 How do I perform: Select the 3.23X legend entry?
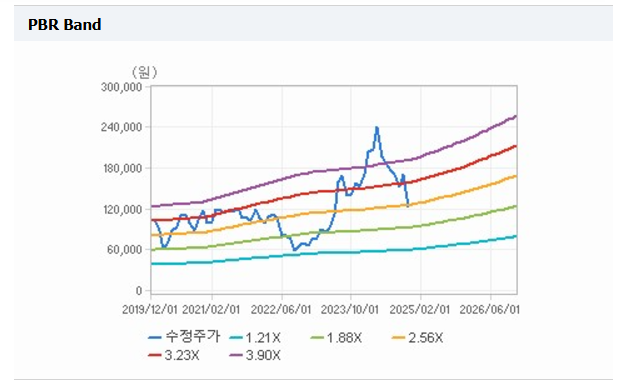click(x=174, y=355)
